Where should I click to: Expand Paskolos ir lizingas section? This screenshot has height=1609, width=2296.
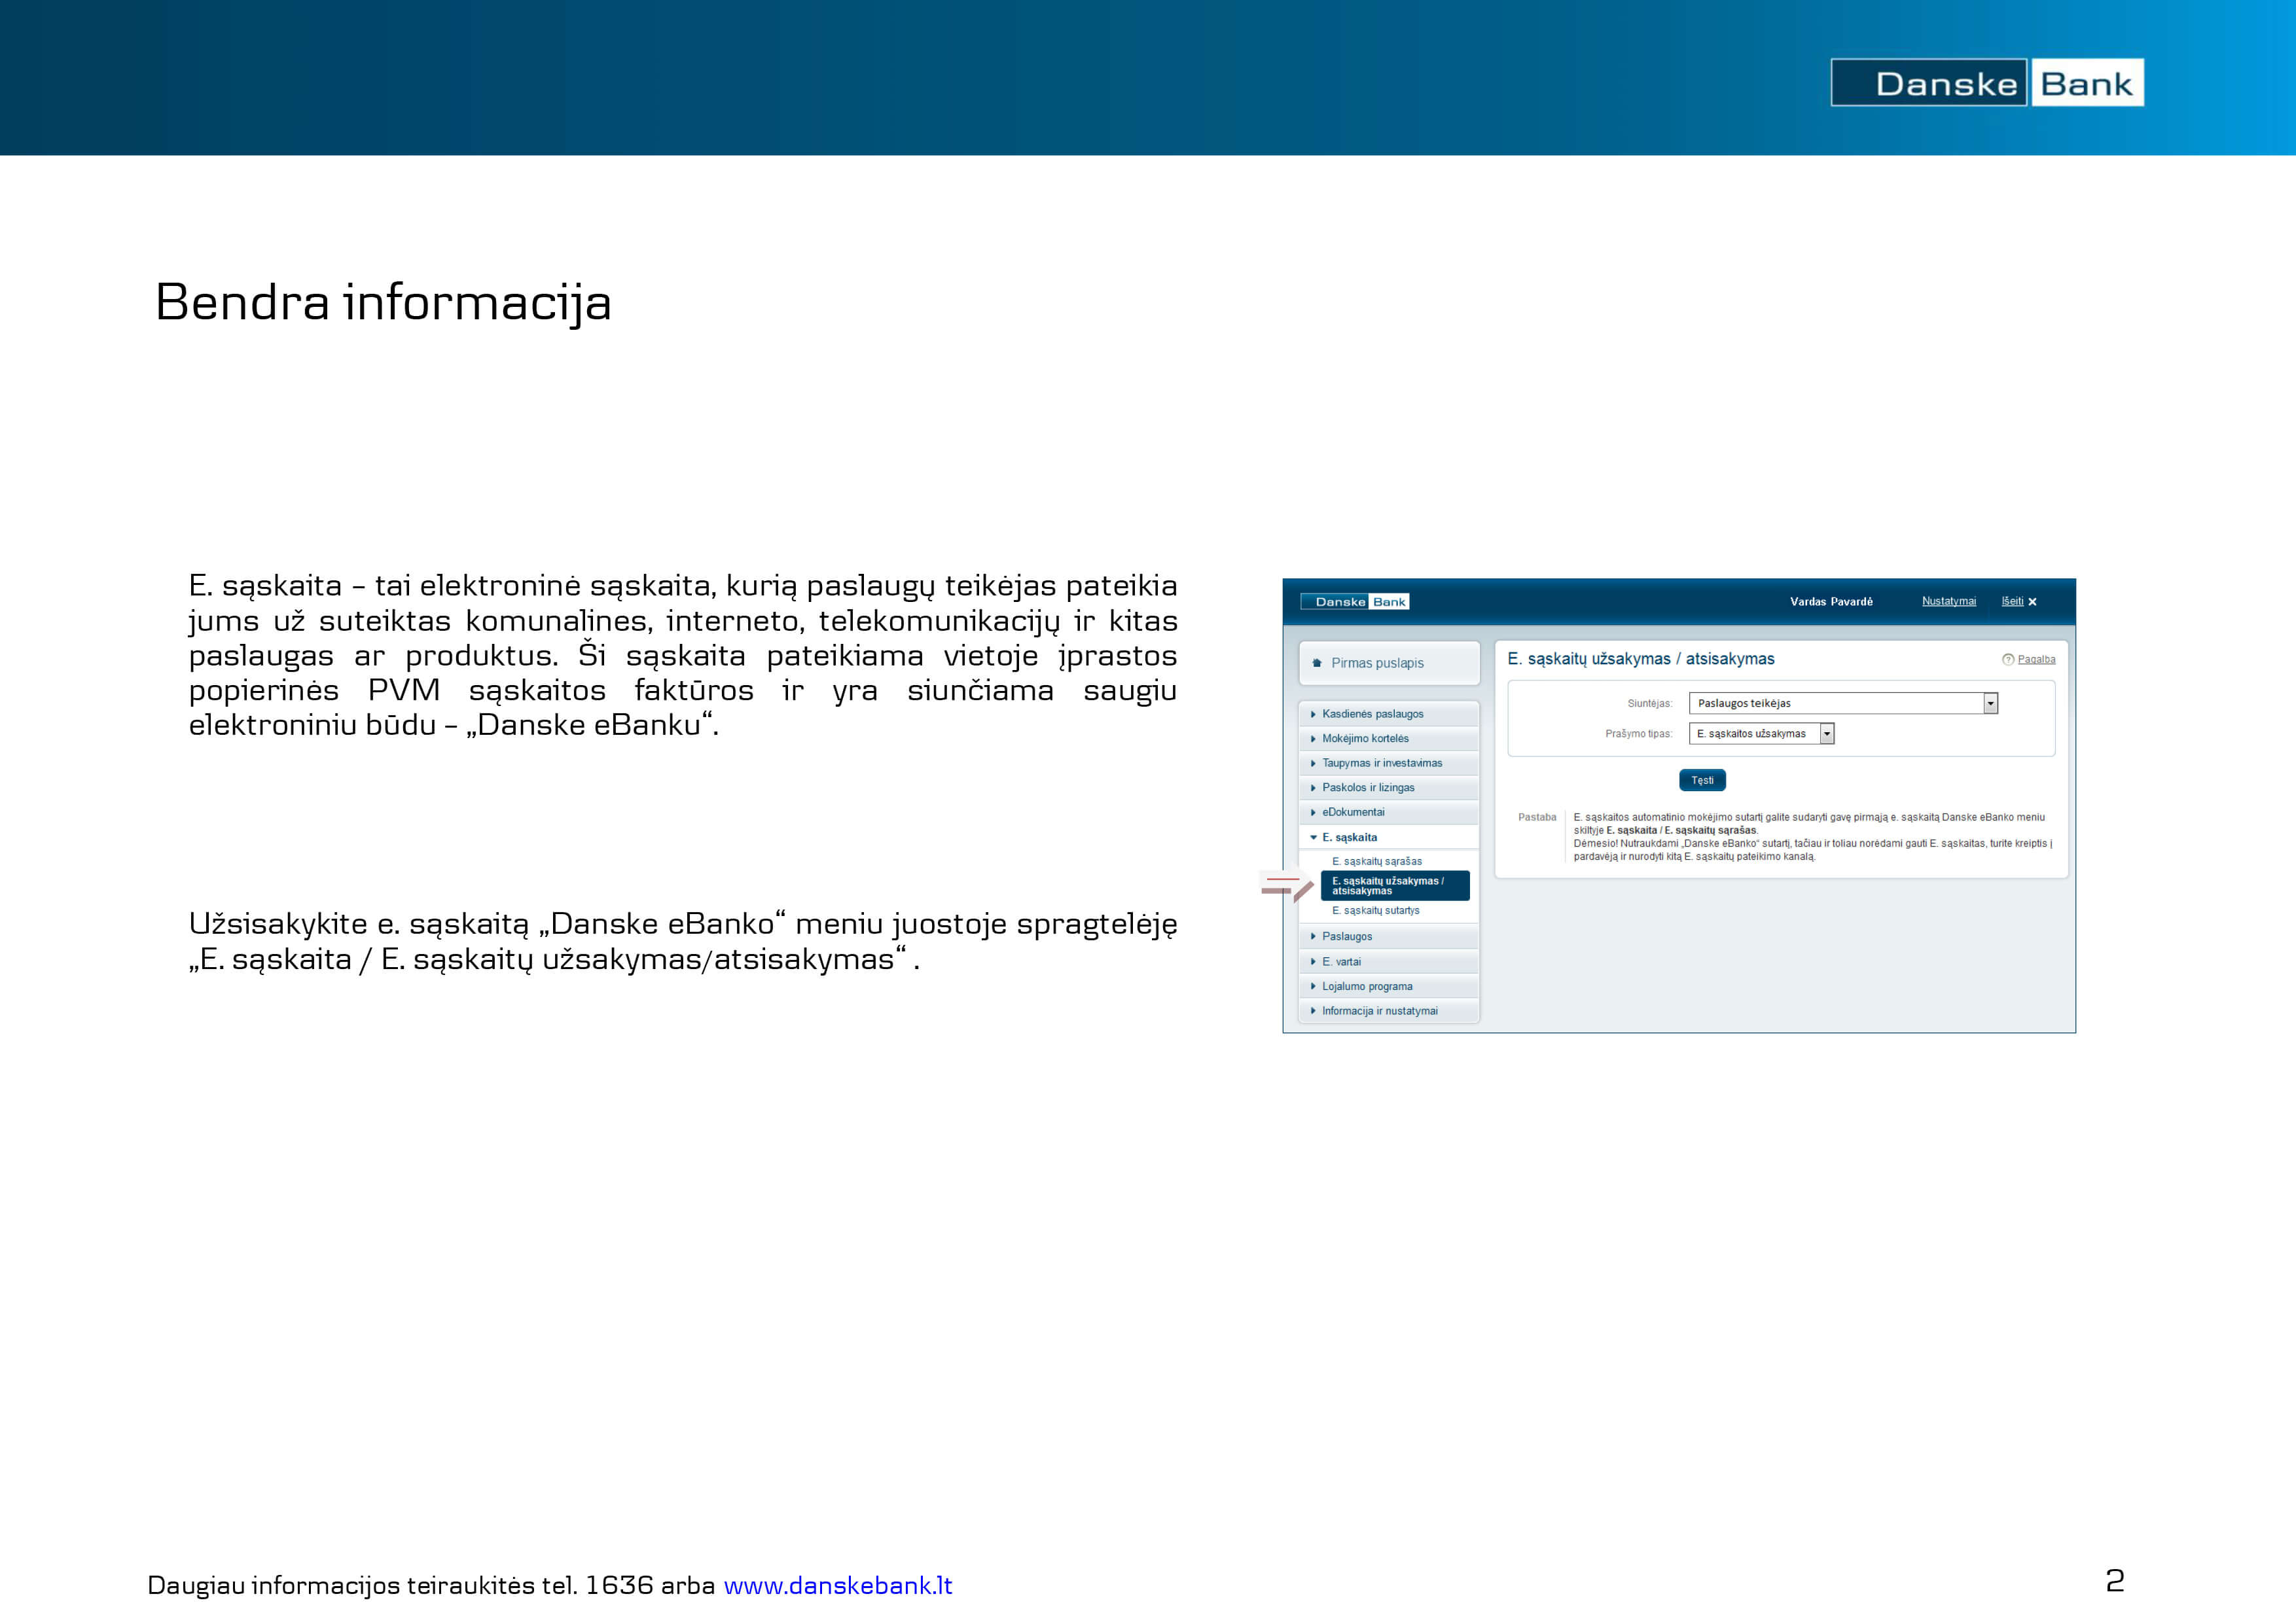click(x=1388, y=788)
